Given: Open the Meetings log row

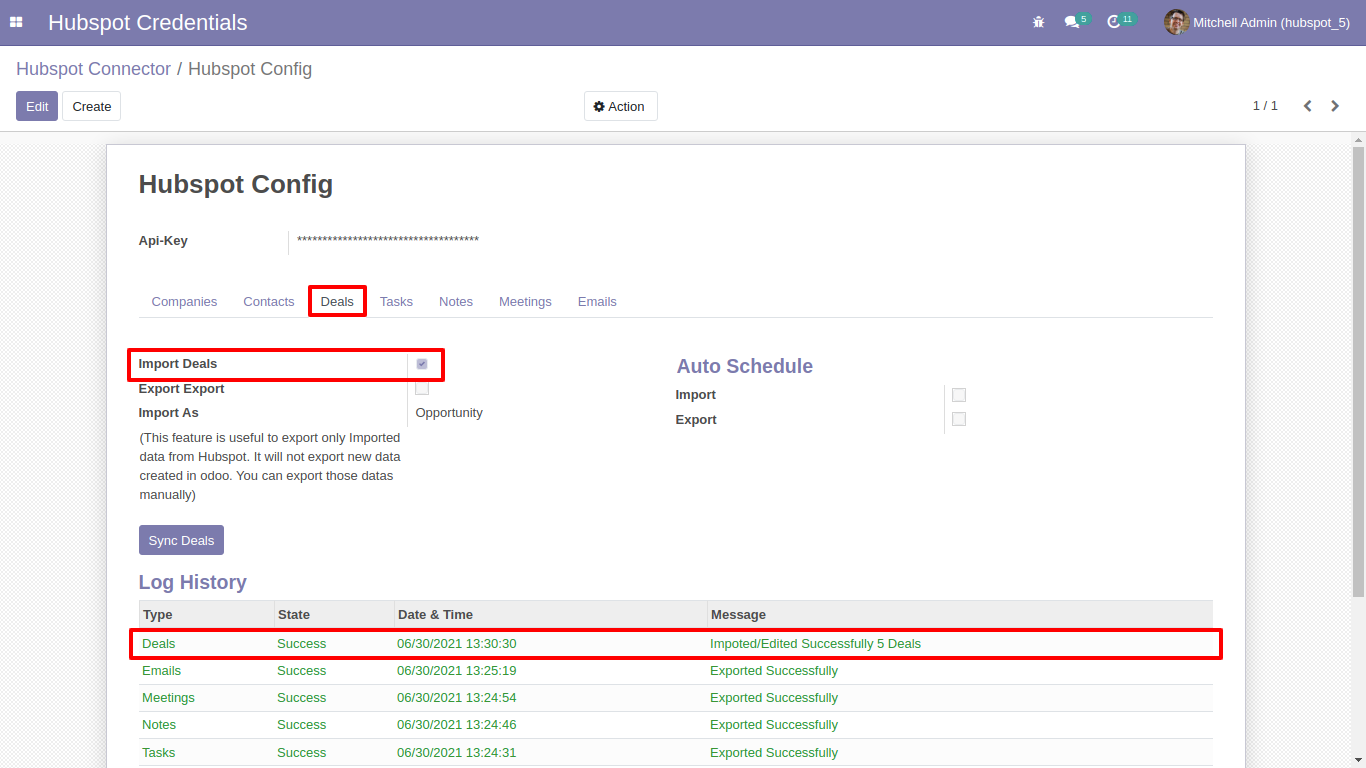Looking at the screenshot, I should [676, 698].
